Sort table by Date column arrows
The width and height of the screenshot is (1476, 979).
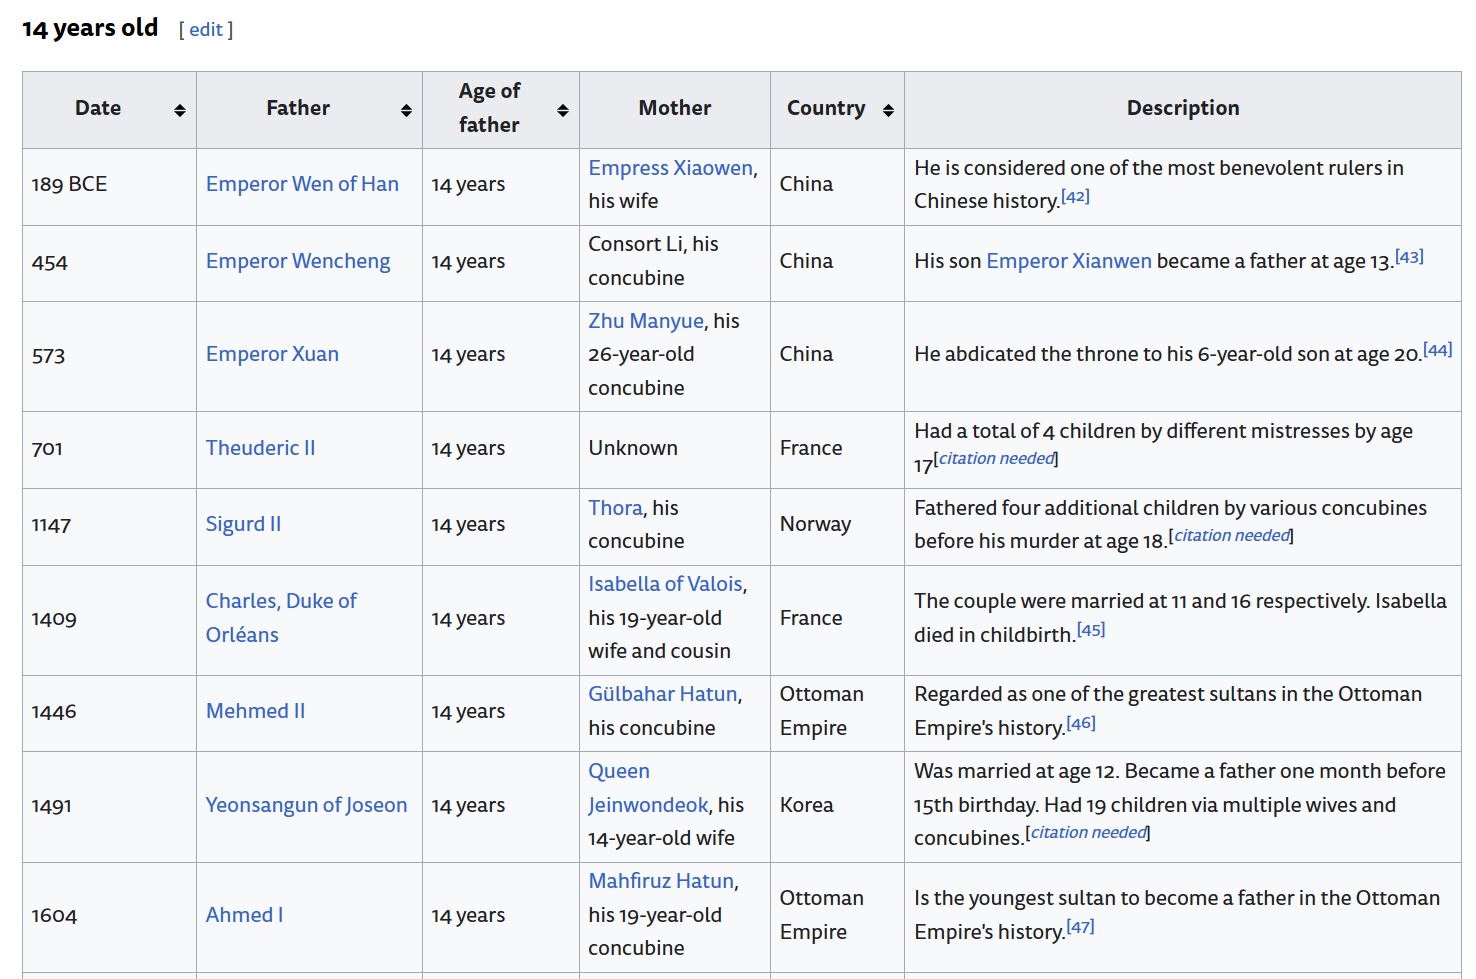click(180, 110)
